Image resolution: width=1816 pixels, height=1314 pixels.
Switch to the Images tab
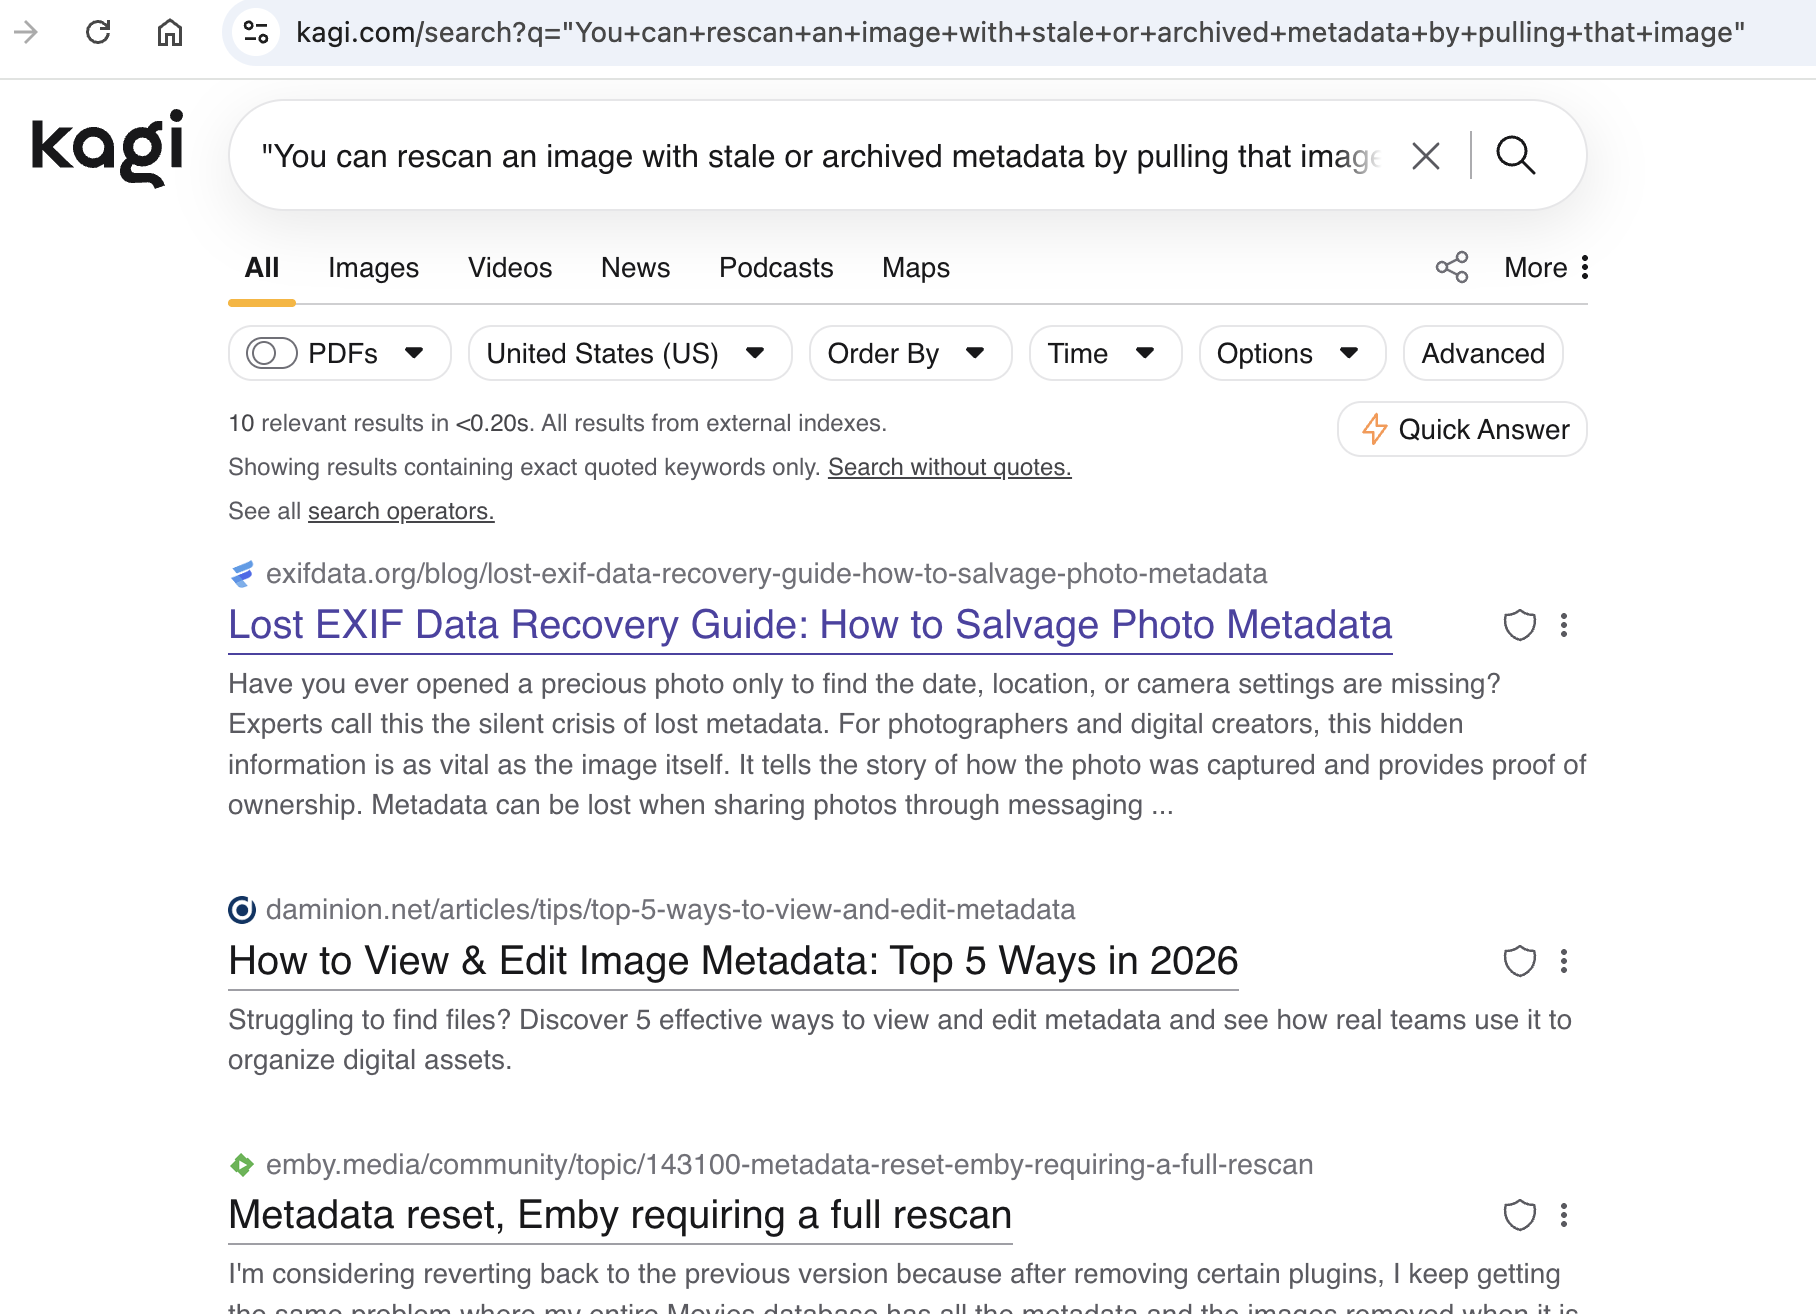(x=373, y=268)
